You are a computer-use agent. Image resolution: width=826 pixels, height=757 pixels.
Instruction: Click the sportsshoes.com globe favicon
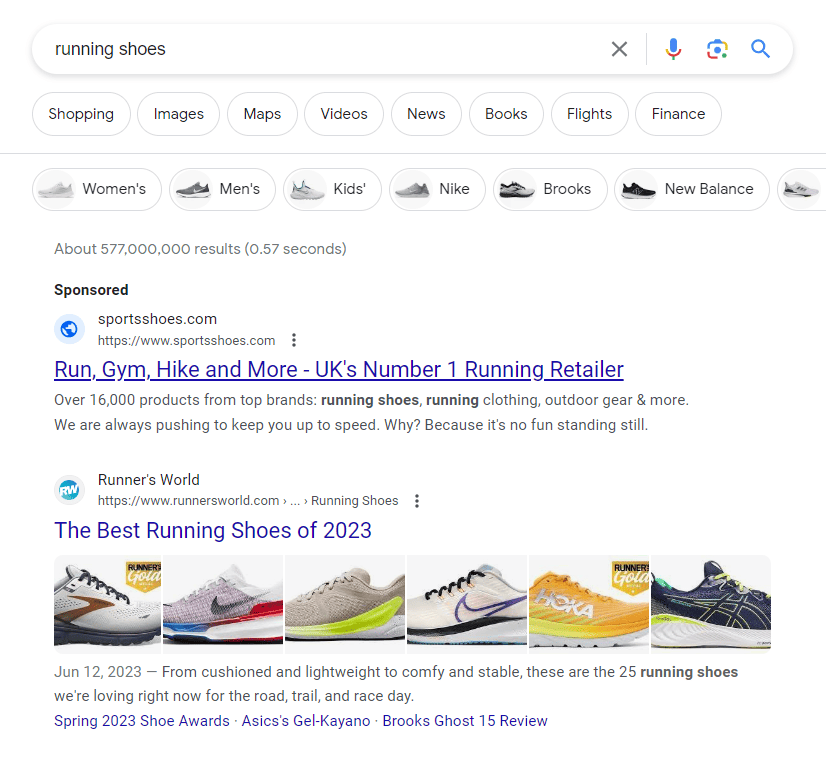69,329
